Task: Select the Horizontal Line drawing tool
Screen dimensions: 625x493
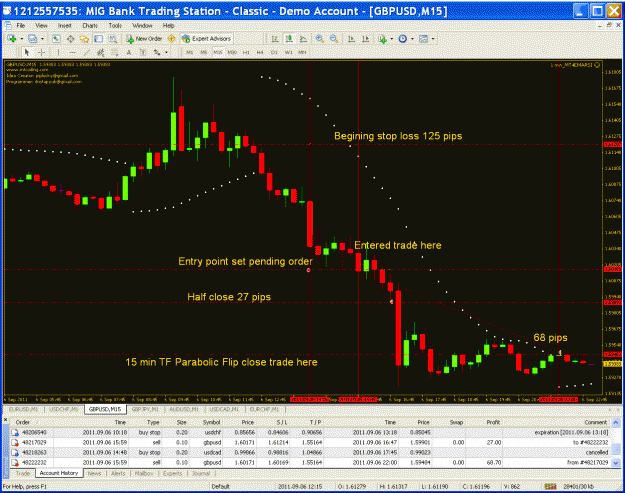Action: point(73,52)
